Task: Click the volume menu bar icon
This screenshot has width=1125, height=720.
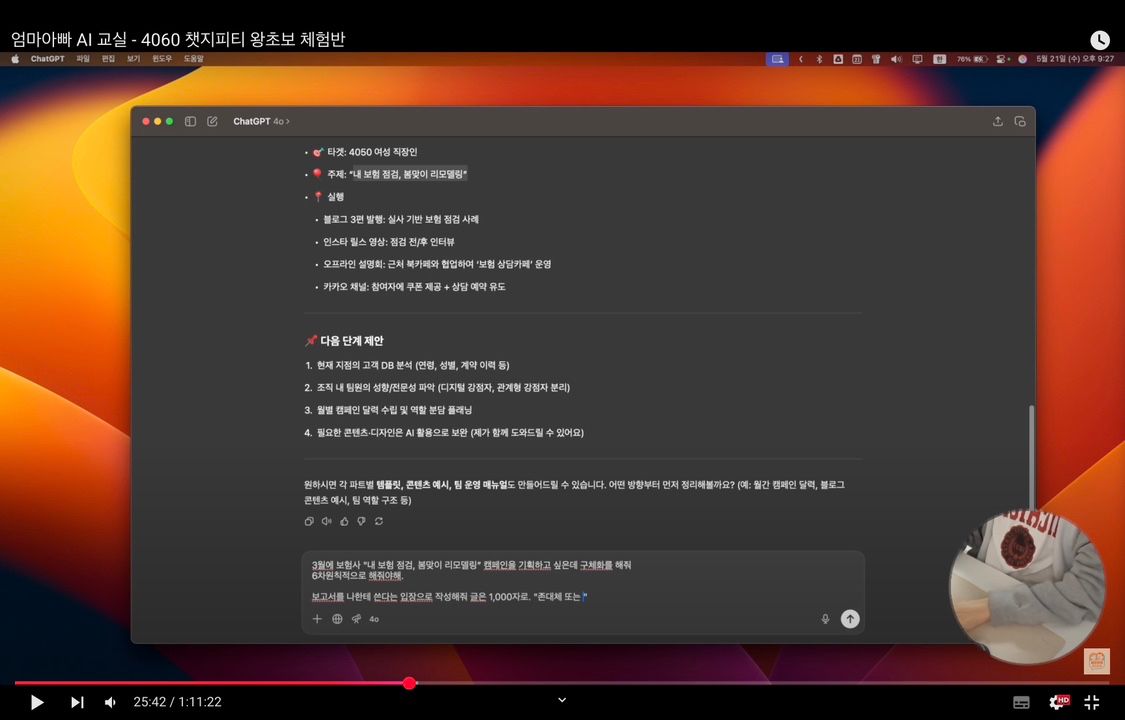Action: tap(896, 59)
